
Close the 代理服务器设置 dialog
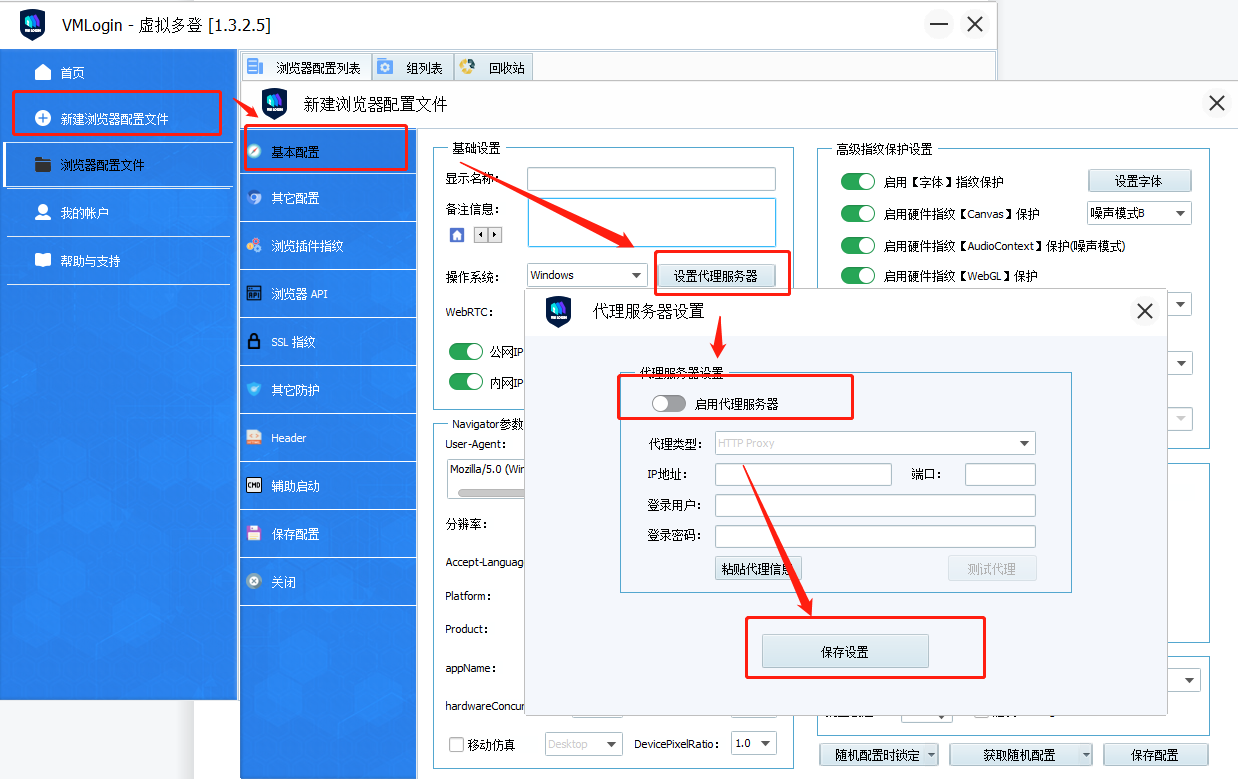click(1145, 311)
